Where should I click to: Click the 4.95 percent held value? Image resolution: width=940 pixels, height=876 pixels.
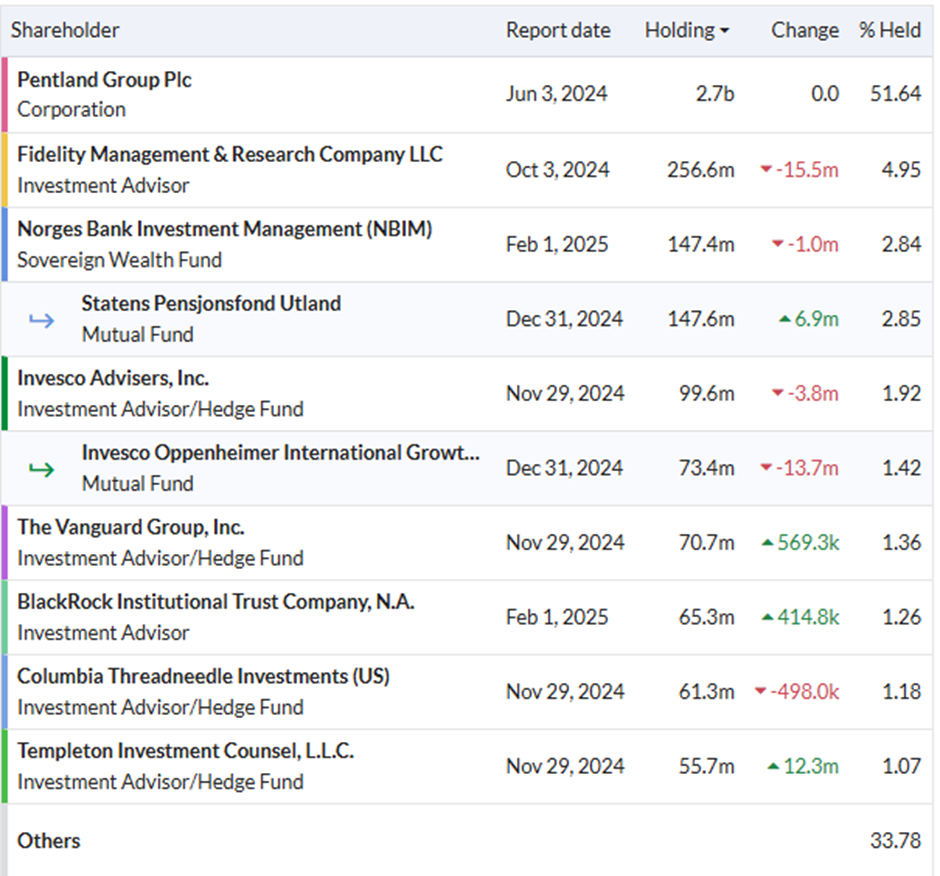pyautogui.click(x=901, y=170)
